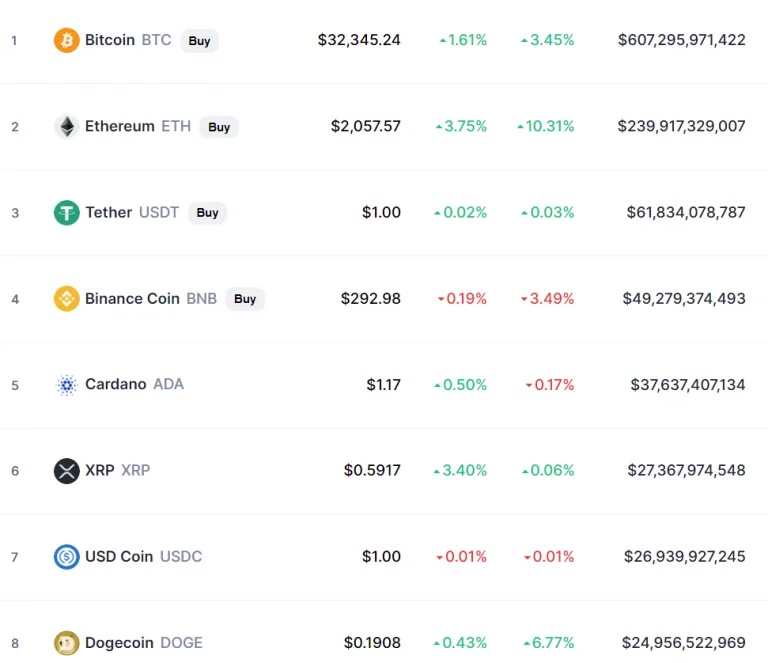Click the Cardano dotted logo icon
This screenshot has width=768, height=663.
(x=67, y=385)
